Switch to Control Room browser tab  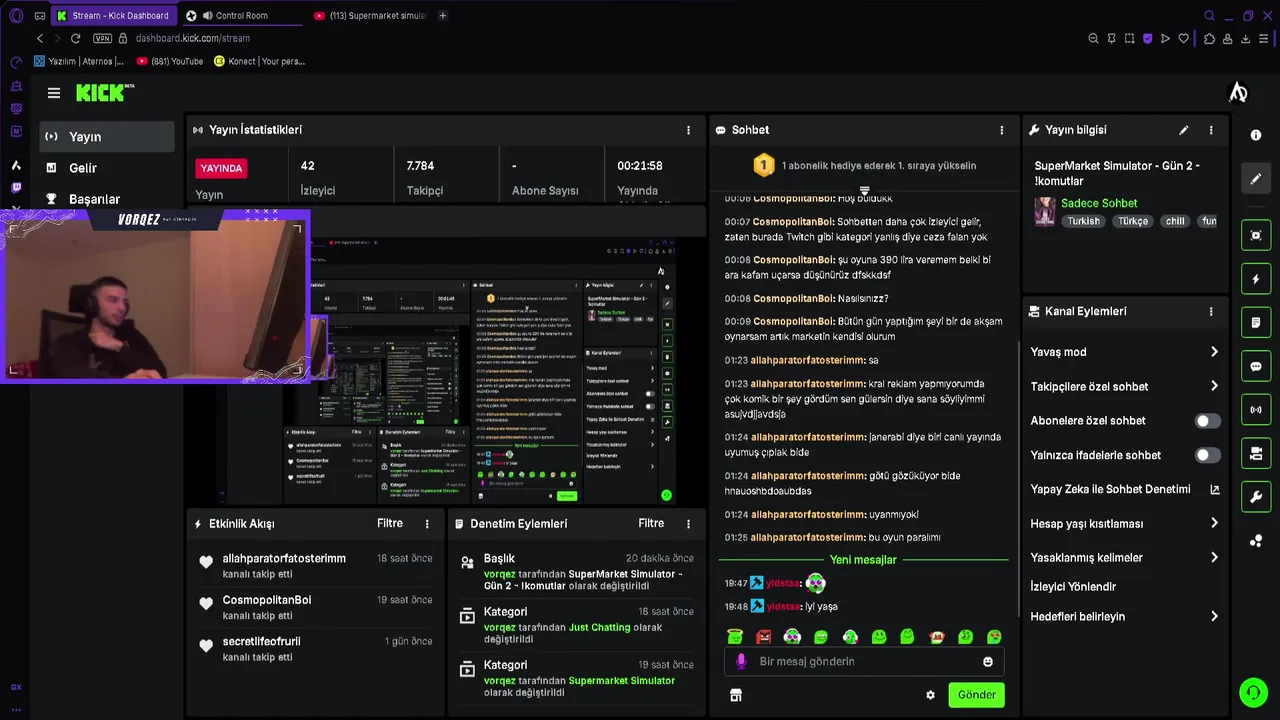coord(241,15)
